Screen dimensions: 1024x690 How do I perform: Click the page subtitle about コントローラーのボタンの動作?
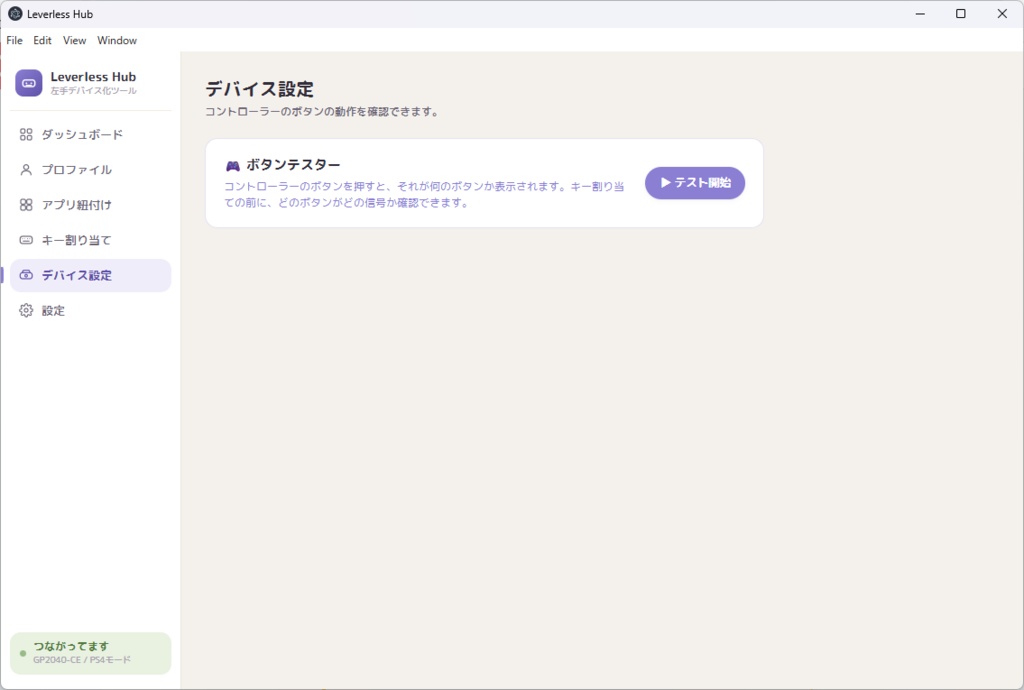point(321,112)
